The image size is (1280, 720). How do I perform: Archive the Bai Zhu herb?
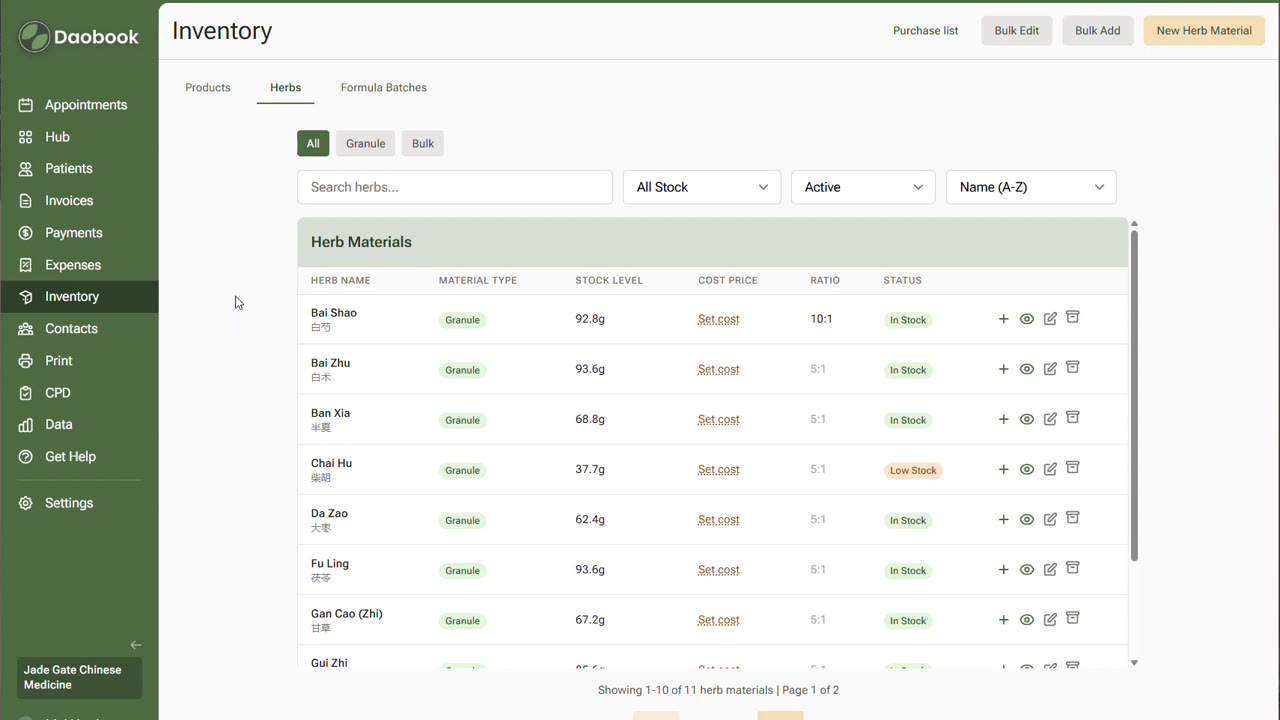(1072, 368)
